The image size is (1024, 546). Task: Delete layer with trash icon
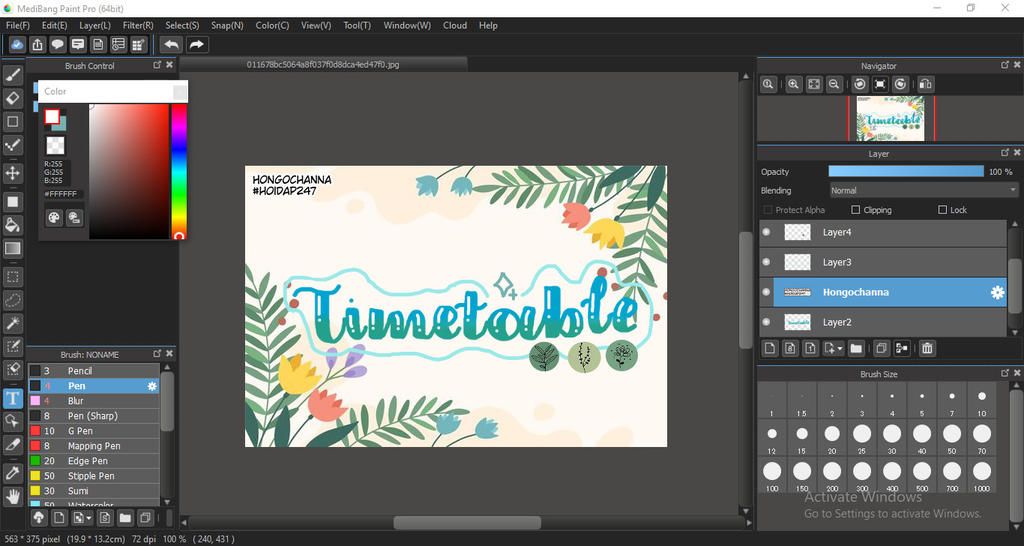[x=927, y=348]
